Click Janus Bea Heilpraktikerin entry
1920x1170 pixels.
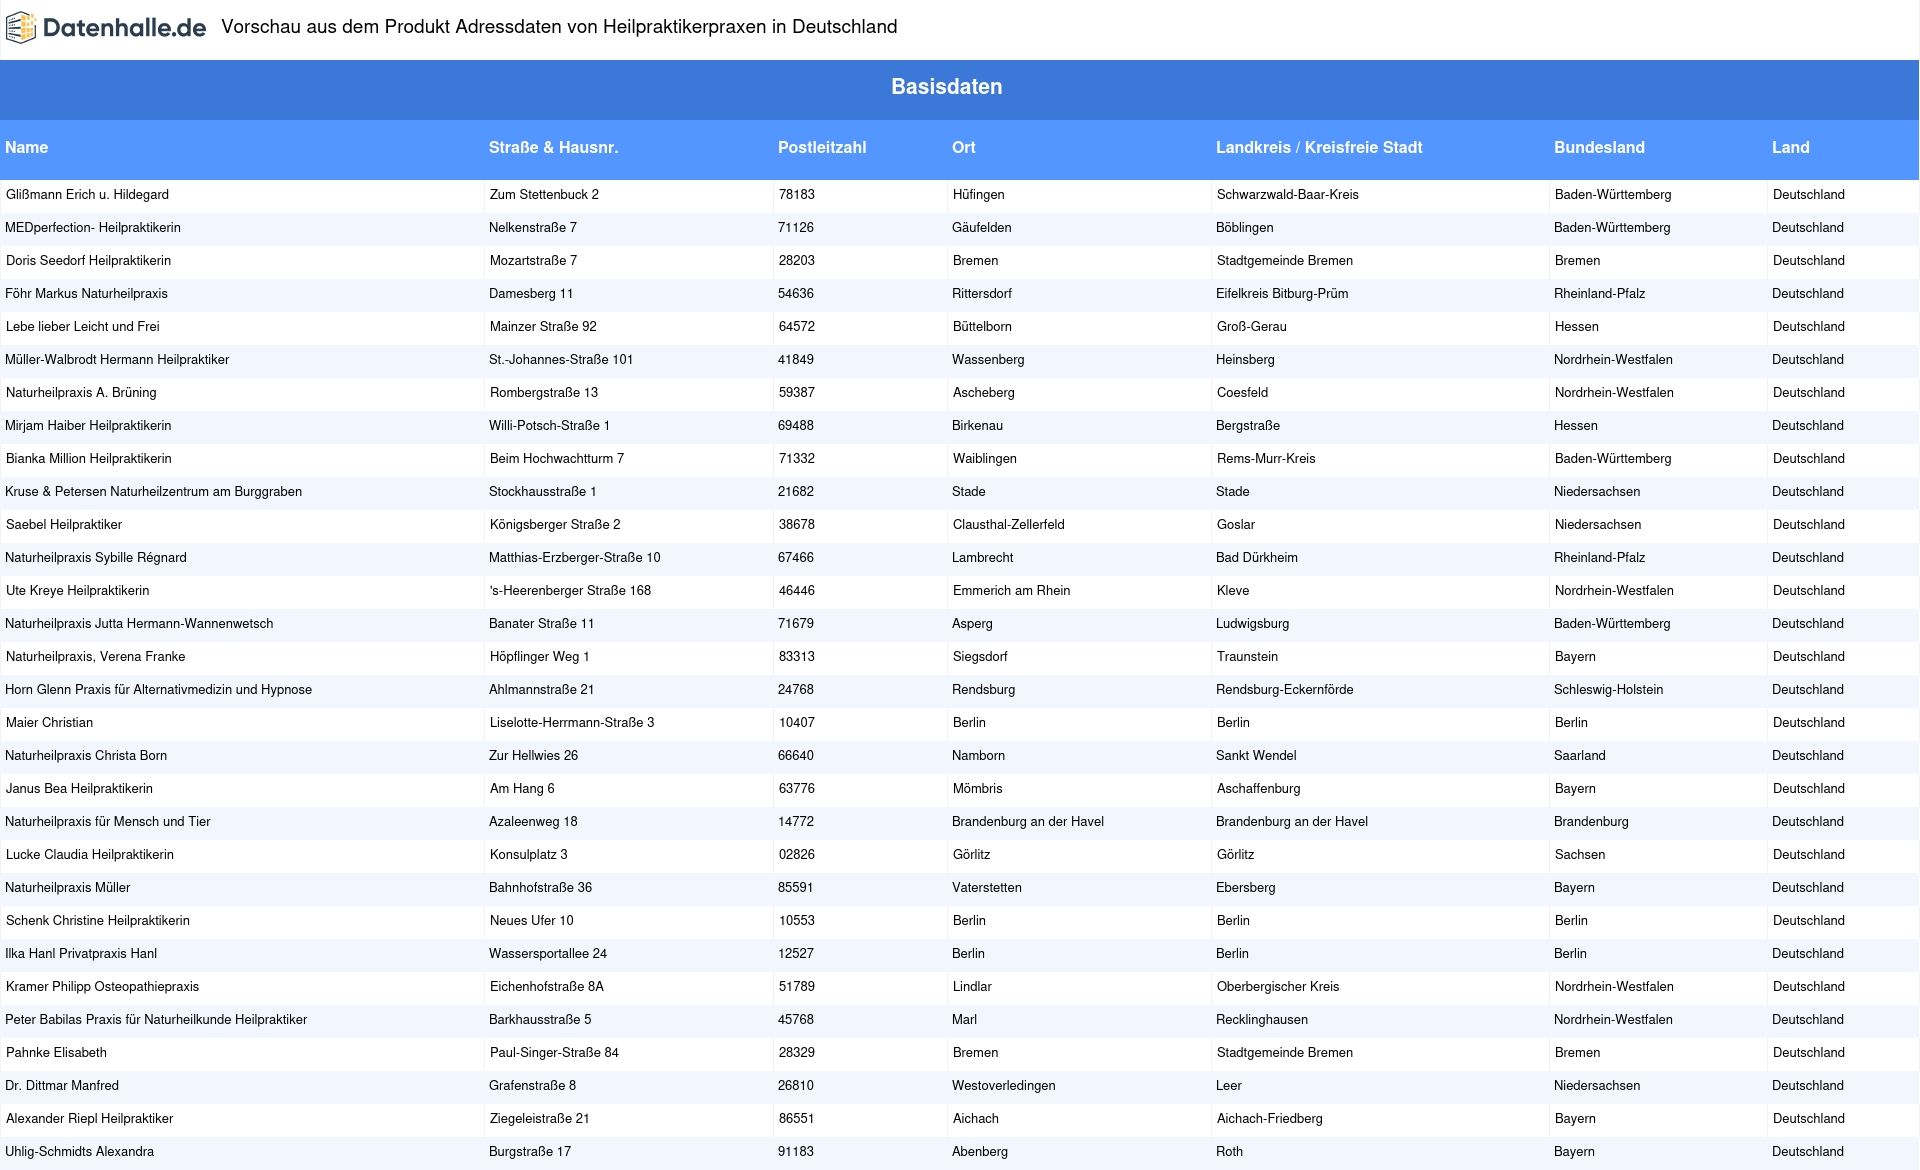pyautogui.click(x=79, y=789)
